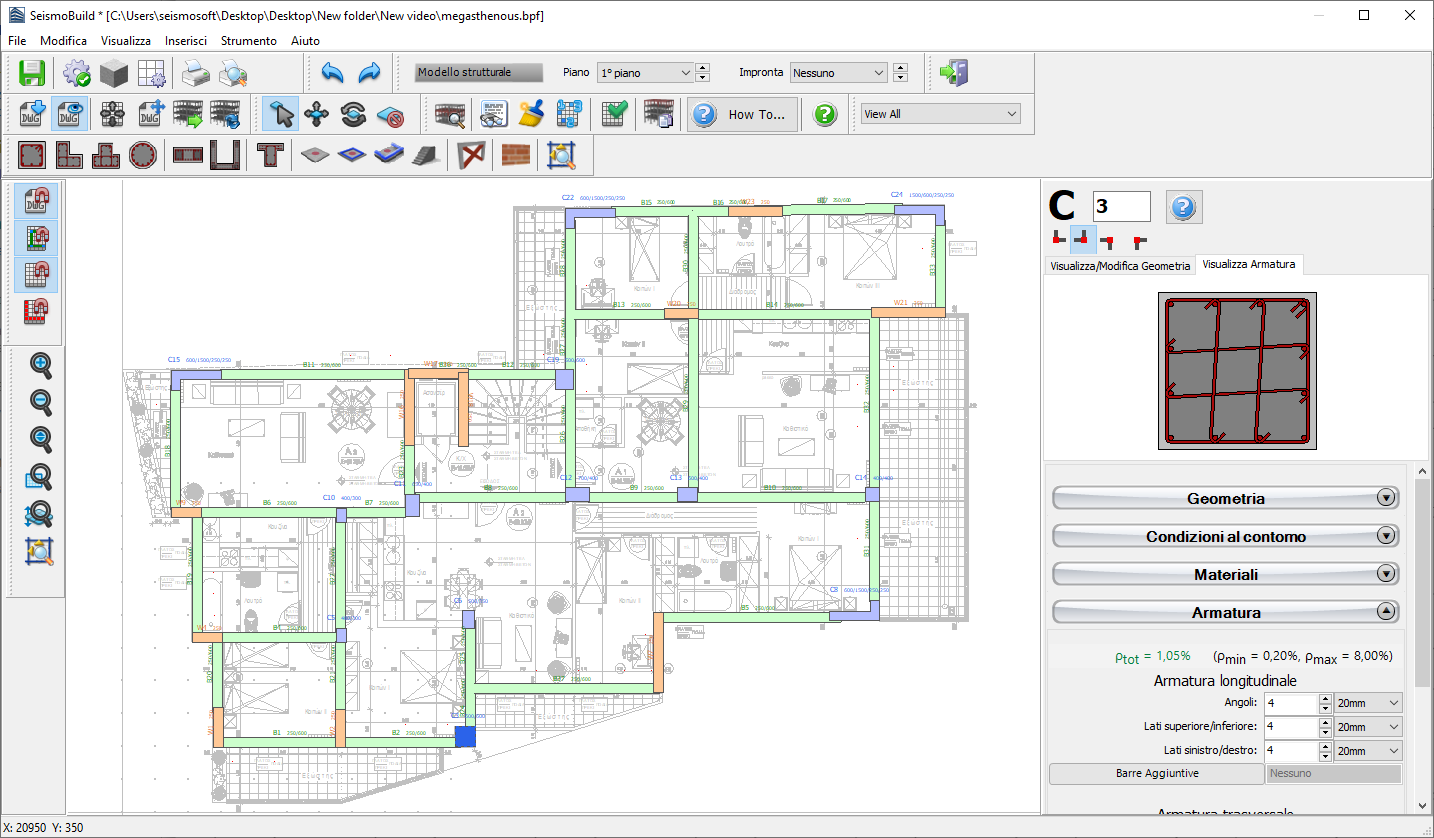Toggle the rotate element tool

(x=353, y=114)
